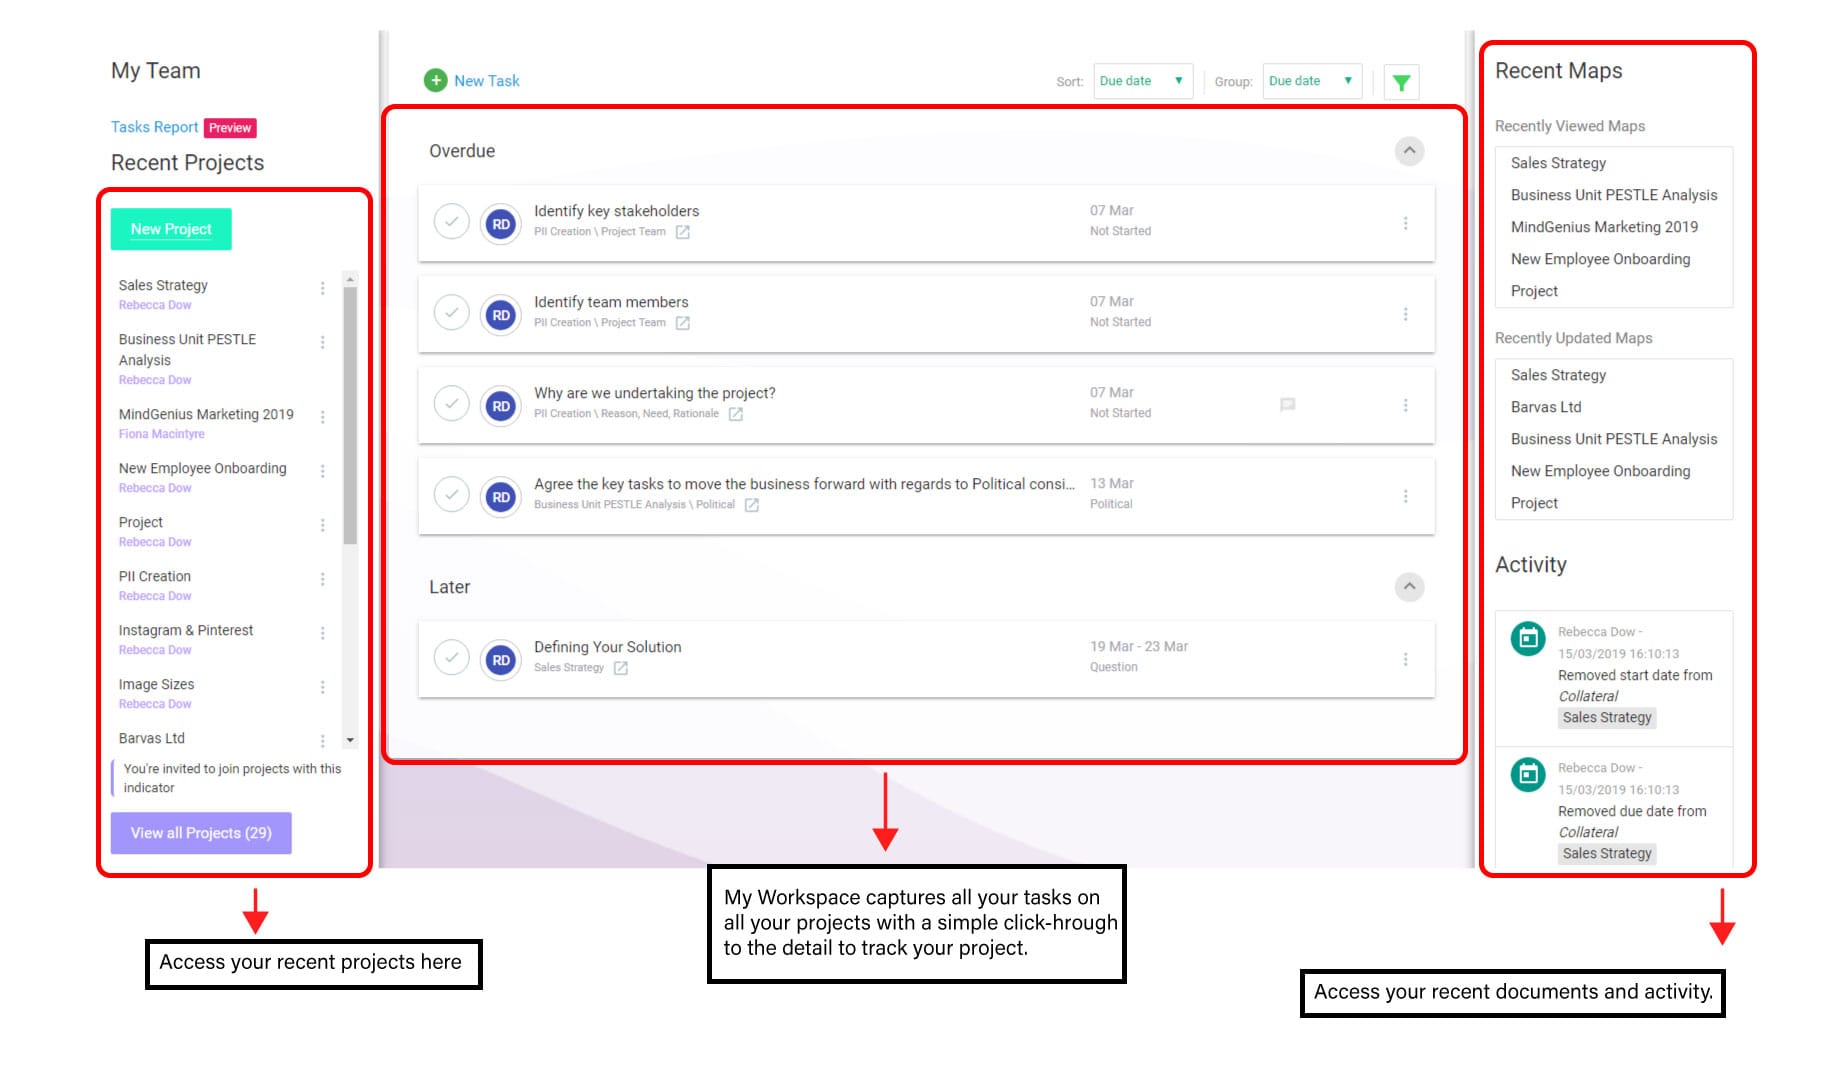Open Barvas Ltd in Recently Updated Maps
The height and width of the screenshot is (1065, 1846).
1545,407
